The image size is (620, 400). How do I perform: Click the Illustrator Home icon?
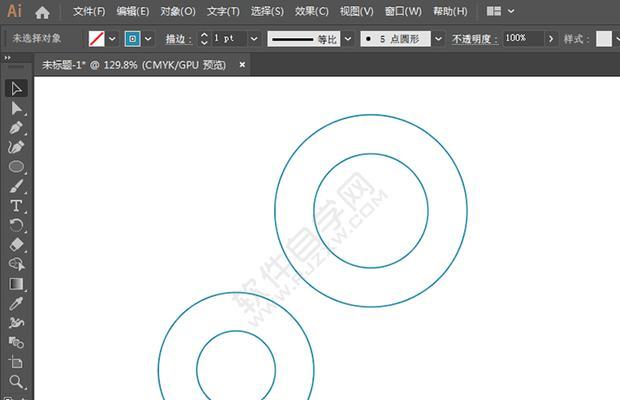pyautogui.click(x=42, y=12)
